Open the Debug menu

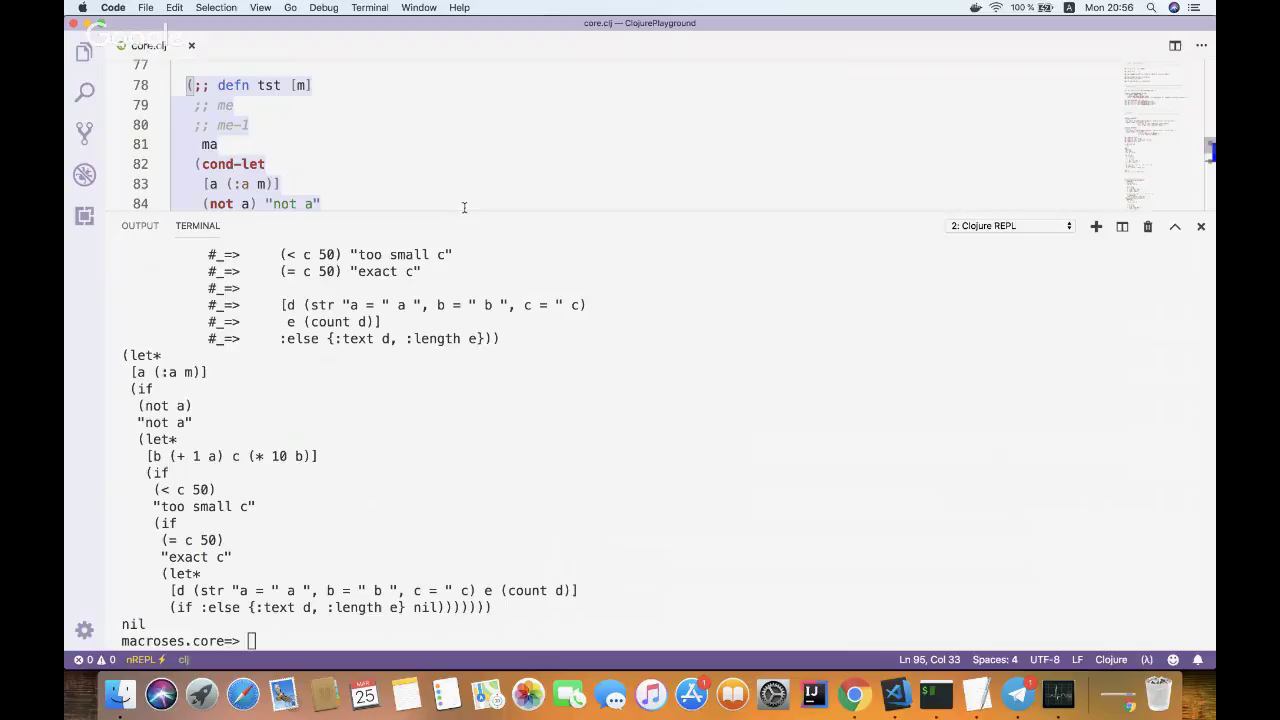coord(323,8)
